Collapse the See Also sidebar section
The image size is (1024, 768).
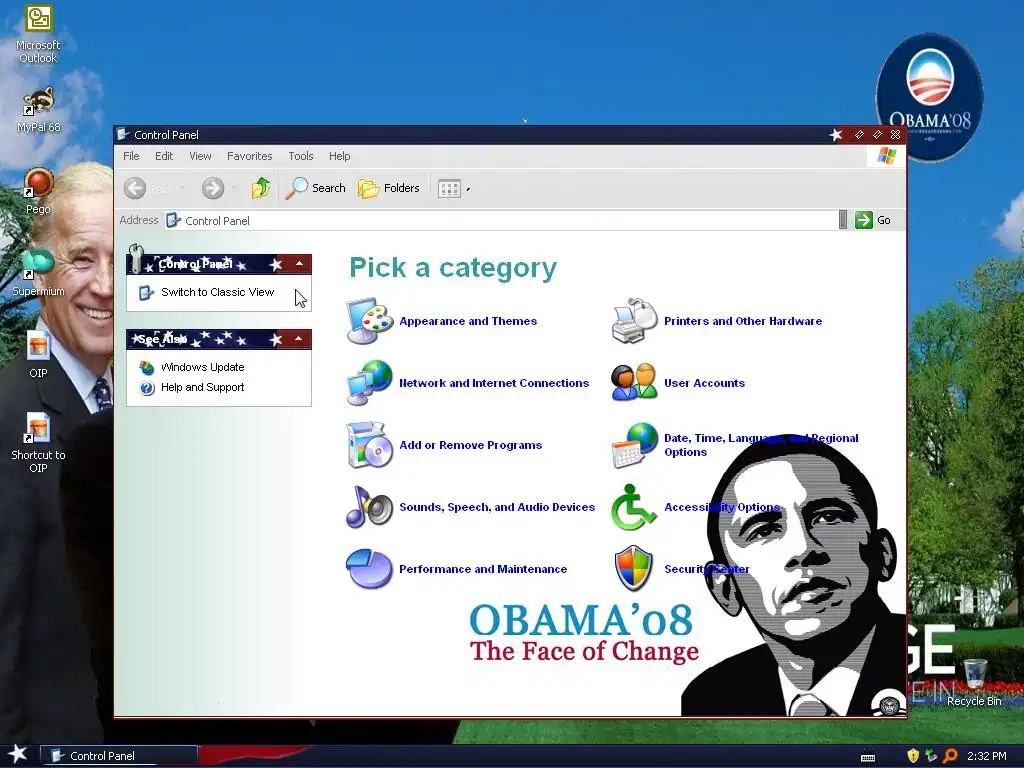point(298,338)
